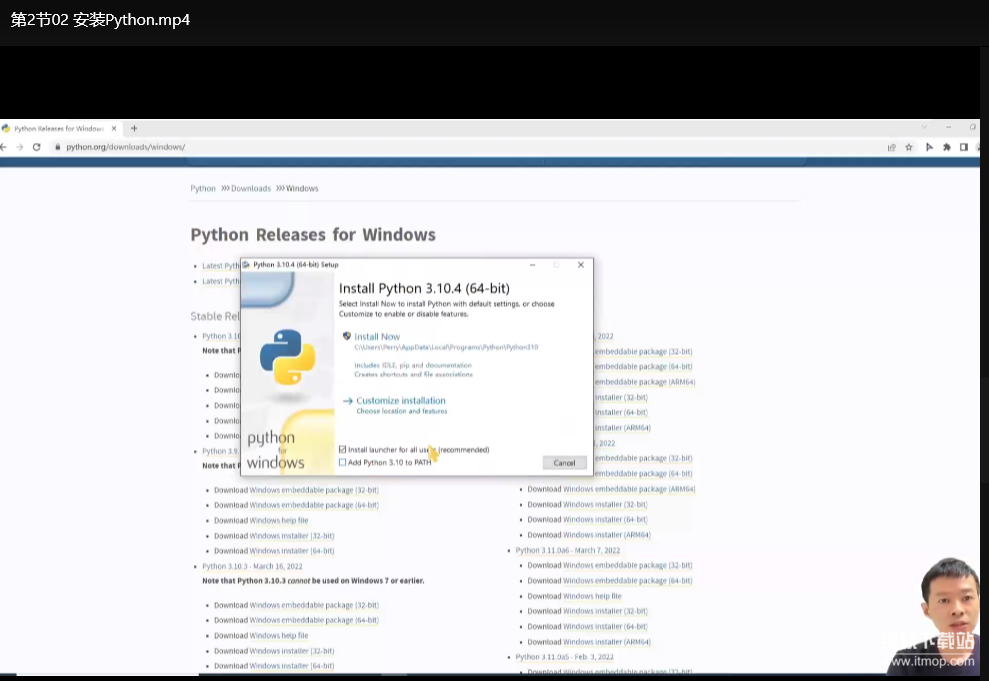Click the share page icon in address bar
The image size is (989, 681).
(891, 147)
